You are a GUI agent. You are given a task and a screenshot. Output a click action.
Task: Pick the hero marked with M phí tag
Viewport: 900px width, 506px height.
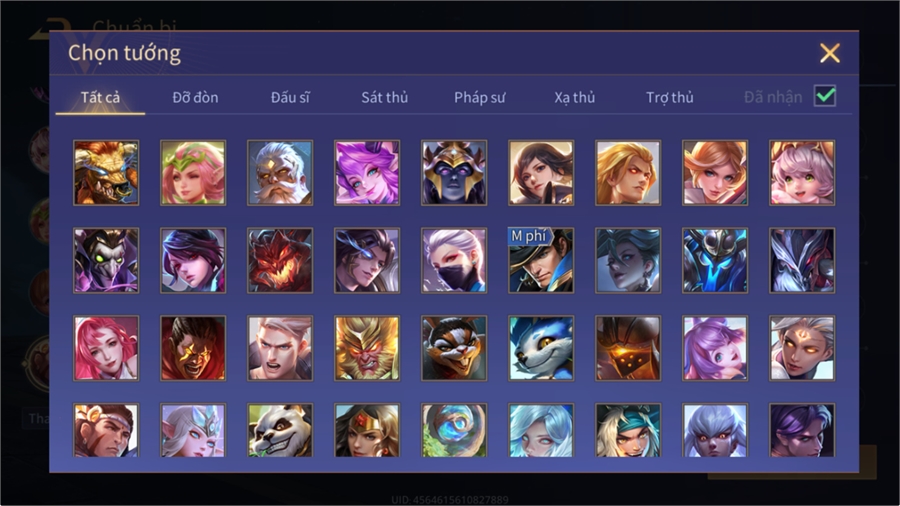coord(541,260)
